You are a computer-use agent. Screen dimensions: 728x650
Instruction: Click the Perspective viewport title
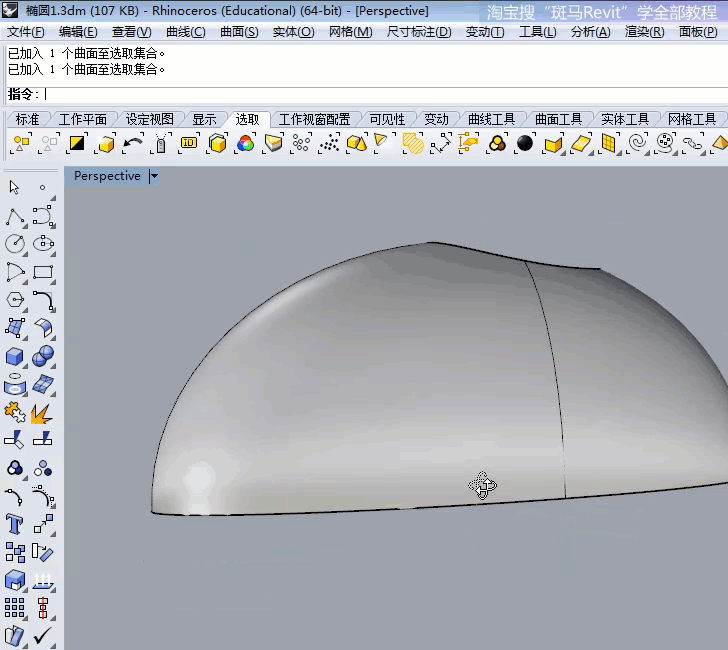[x=107, y=176]
